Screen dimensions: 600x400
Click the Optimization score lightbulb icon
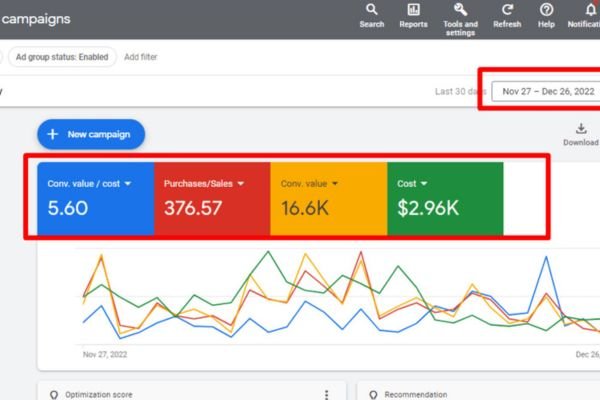point(54,394)
